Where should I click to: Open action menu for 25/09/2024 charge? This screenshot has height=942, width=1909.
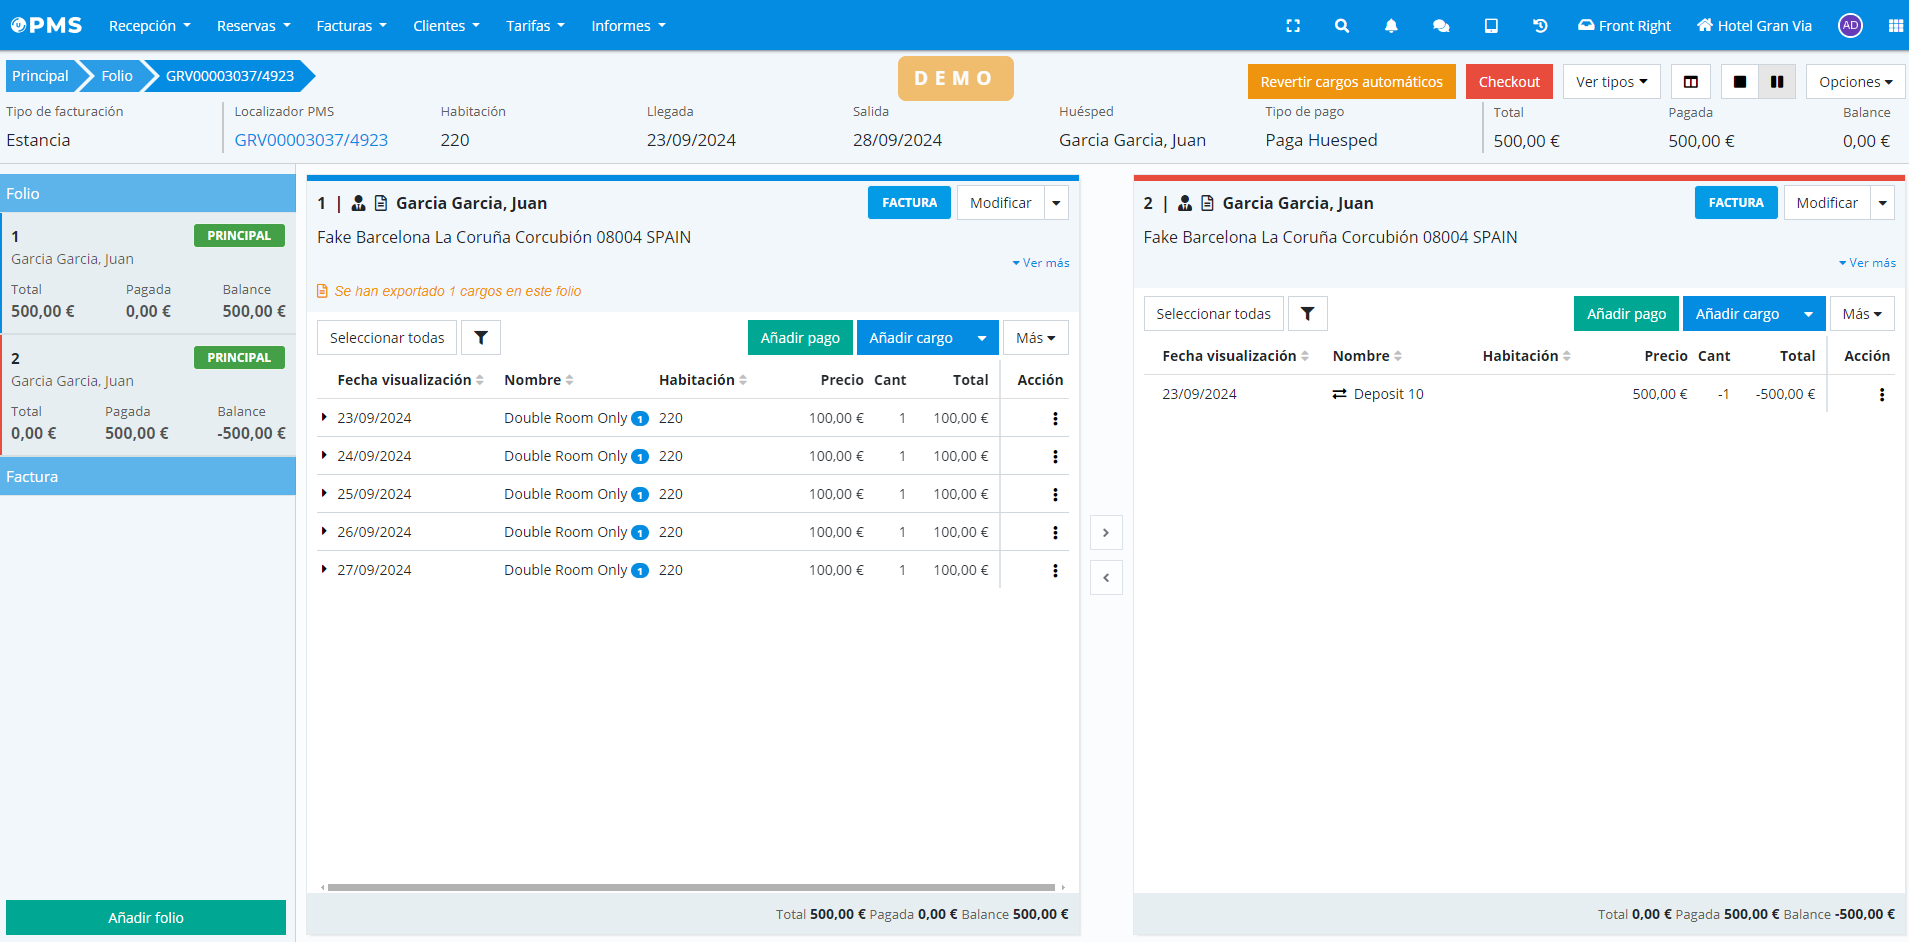(1055, 495)
